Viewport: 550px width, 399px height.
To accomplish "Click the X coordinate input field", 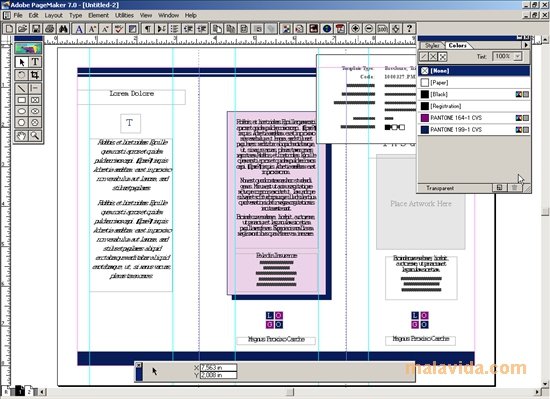I will 218,367.
